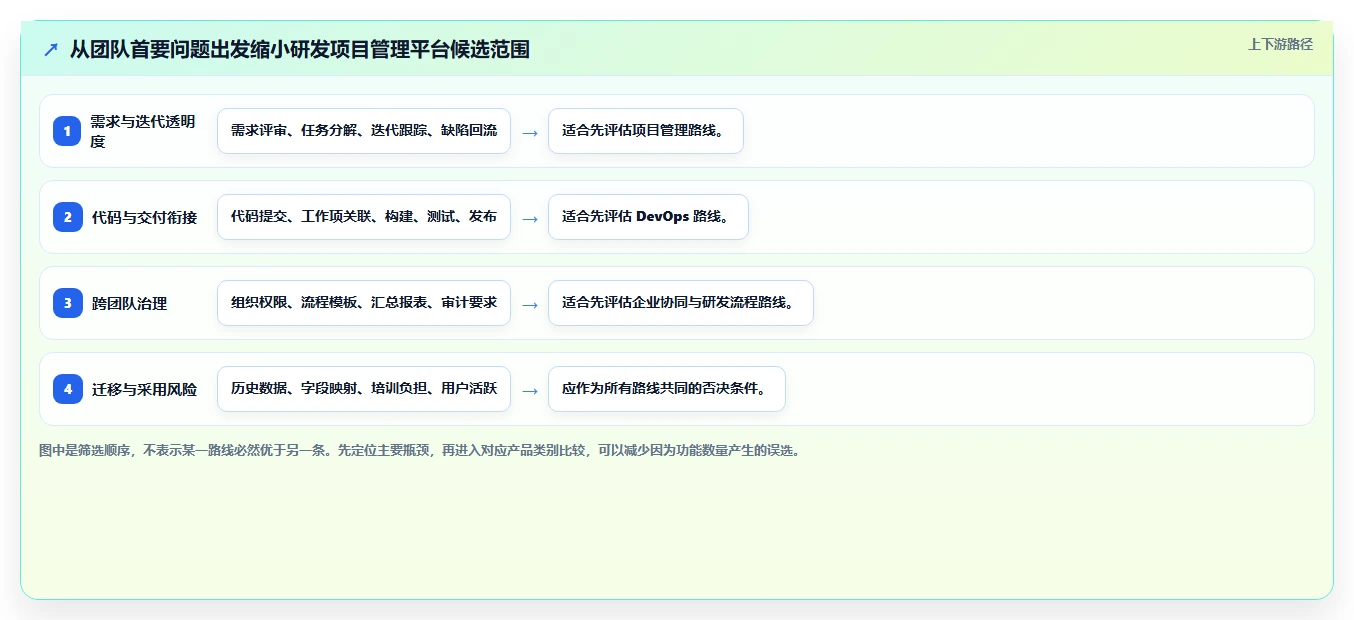Viewport: 1354px width, 620px height.
Task: Click the 迁移与采用风险 label
Action: pos(144,389)
